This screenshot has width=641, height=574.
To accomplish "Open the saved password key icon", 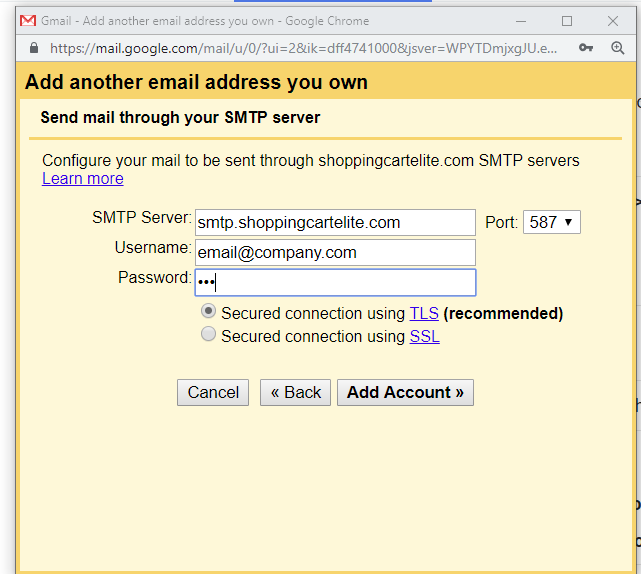I will pyautogui.click(x=586, y=48).
